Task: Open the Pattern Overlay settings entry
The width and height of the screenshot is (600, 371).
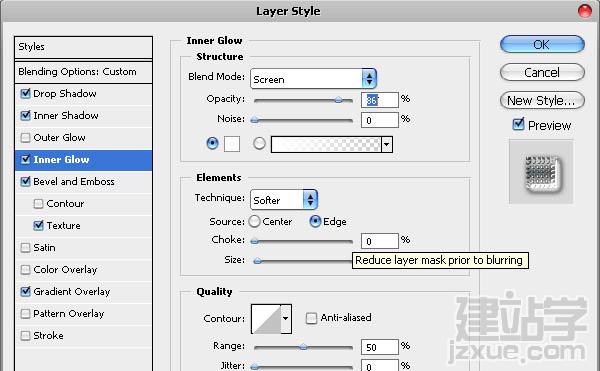Action: pyautogui.click(x=68, y=314)
